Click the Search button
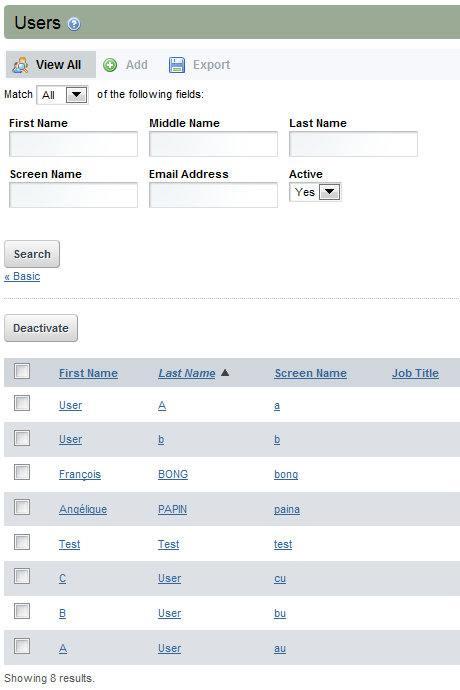The width and height of the screenshot is (460, 690). pos(32,254)
